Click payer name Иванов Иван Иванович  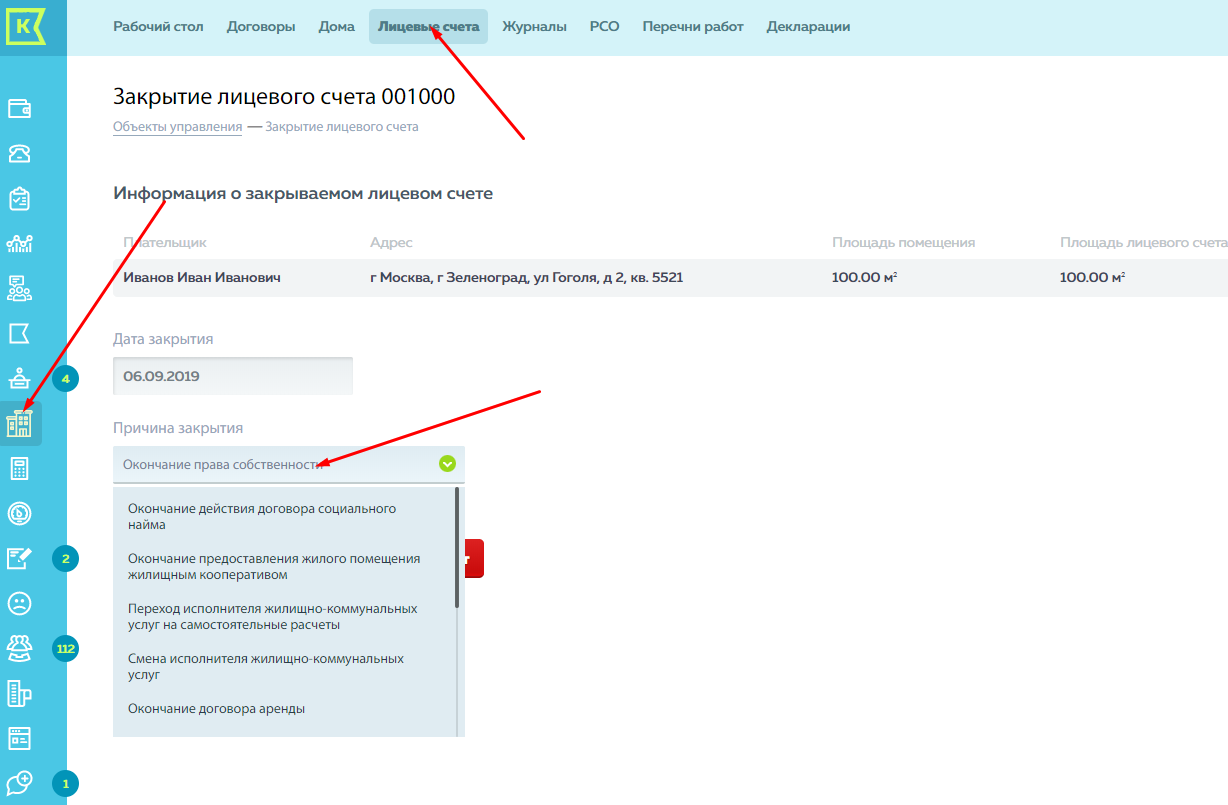tap(202, 277)
